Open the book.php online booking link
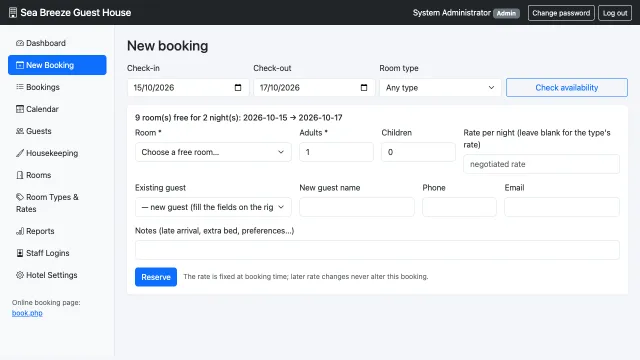The image size is (640, 360). (x=27, y=313)
